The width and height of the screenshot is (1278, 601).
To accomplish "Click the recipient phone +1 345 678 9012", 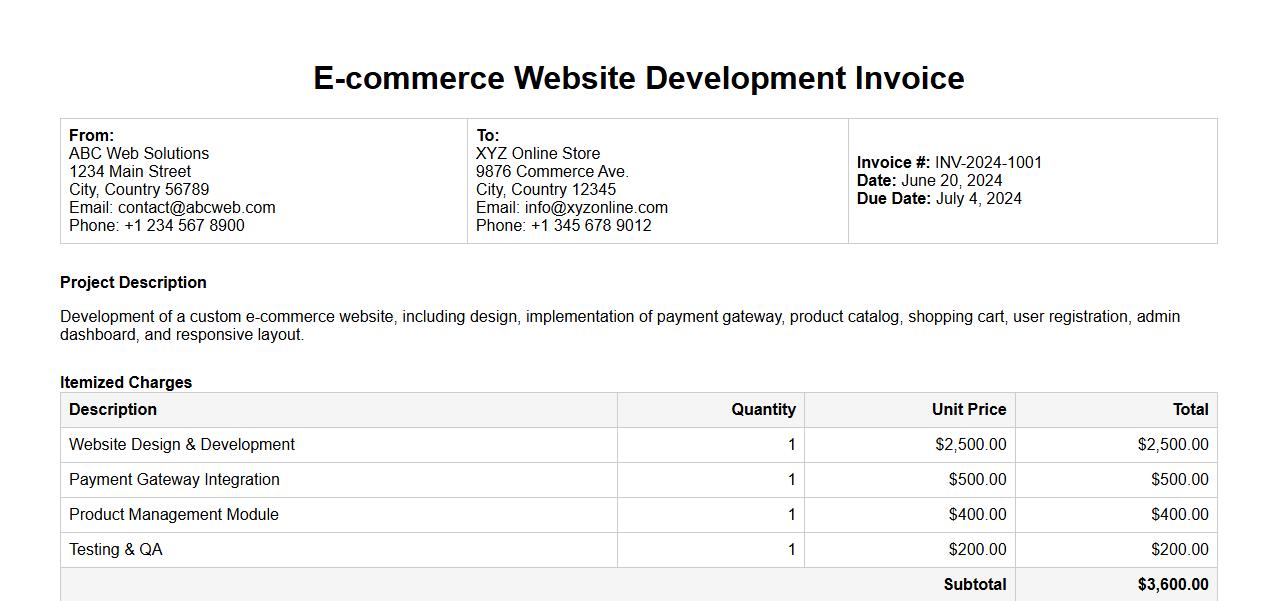I will click(x=591, y=226).
